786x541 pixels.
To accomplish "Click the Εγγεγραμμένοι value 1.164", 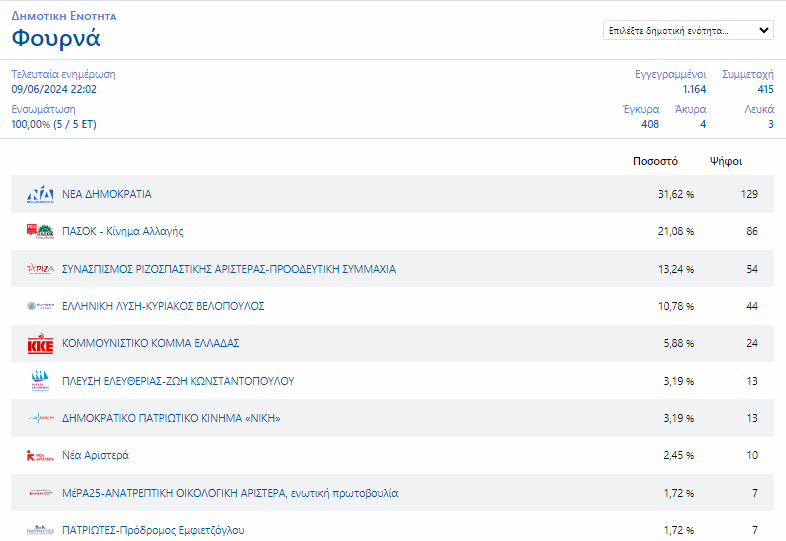I will [694, 89].
